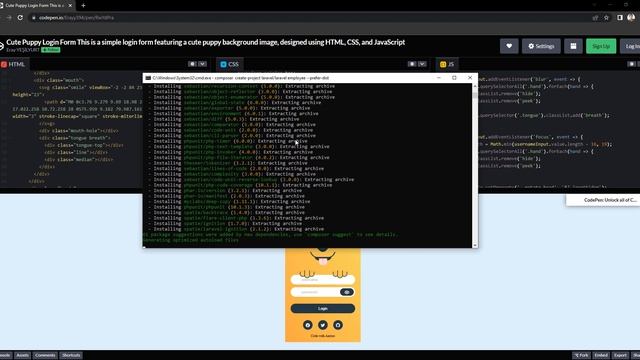Expand the HTML panel dropdown arrow

202,64
